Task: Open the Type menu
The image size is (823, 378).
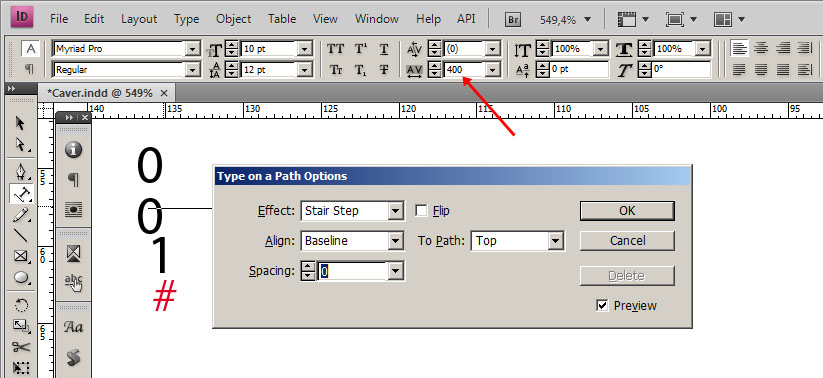Action: coord(186,19)
